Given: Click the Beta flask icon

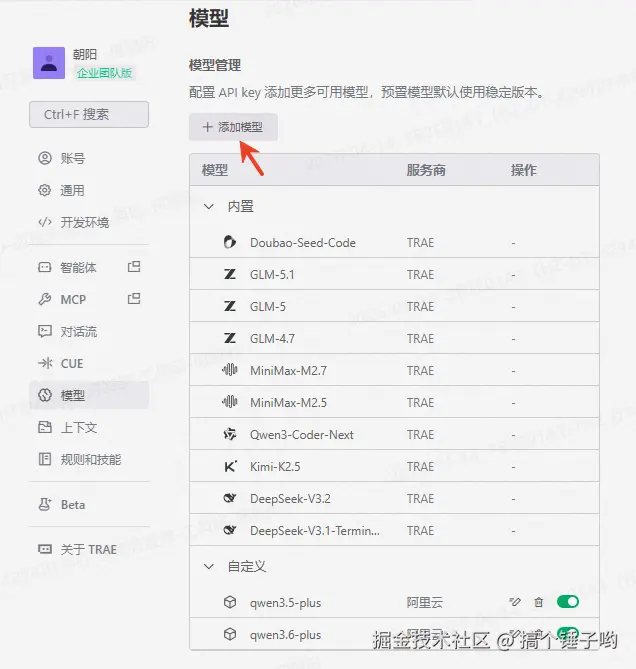Looking at the screenshot, I should 45,504.
